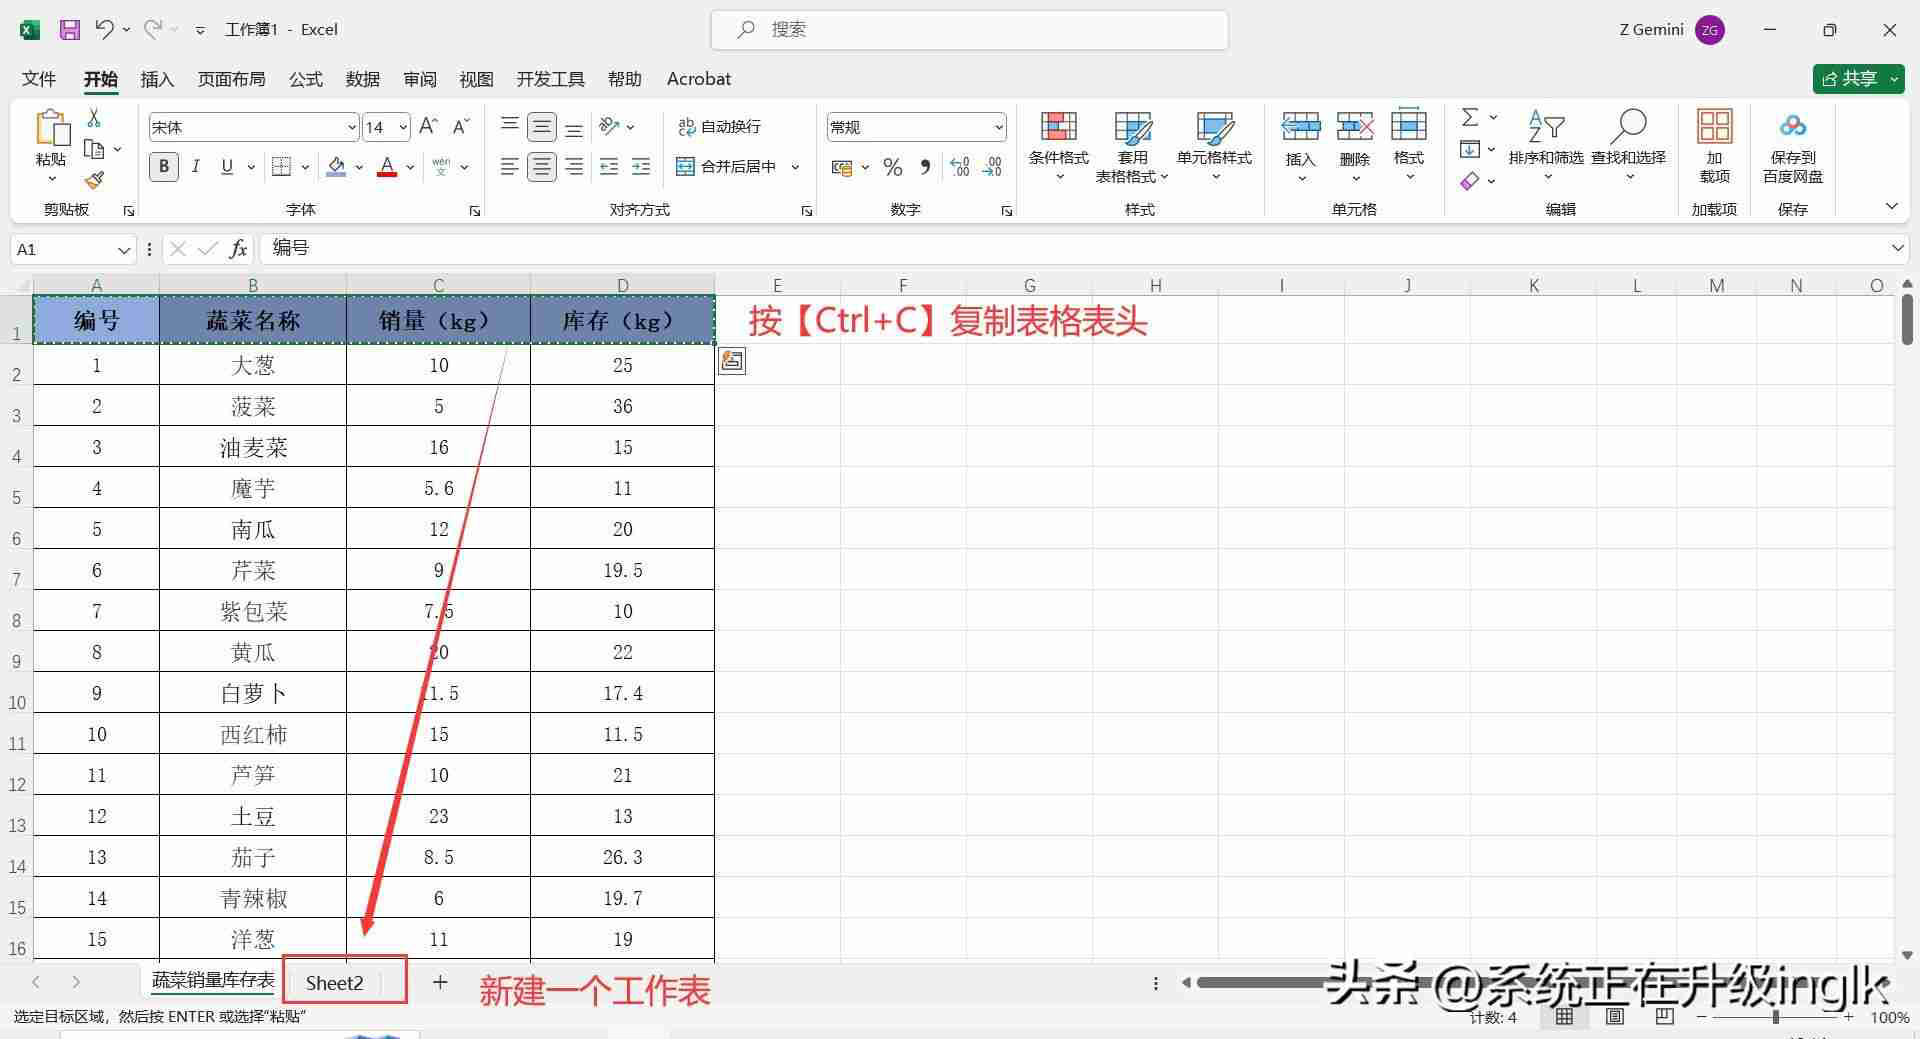This screenshot has width=1920, height=1039.
Task: Add a new sheet with plus button
Action: pyautogui.click(x=440, y=983)
